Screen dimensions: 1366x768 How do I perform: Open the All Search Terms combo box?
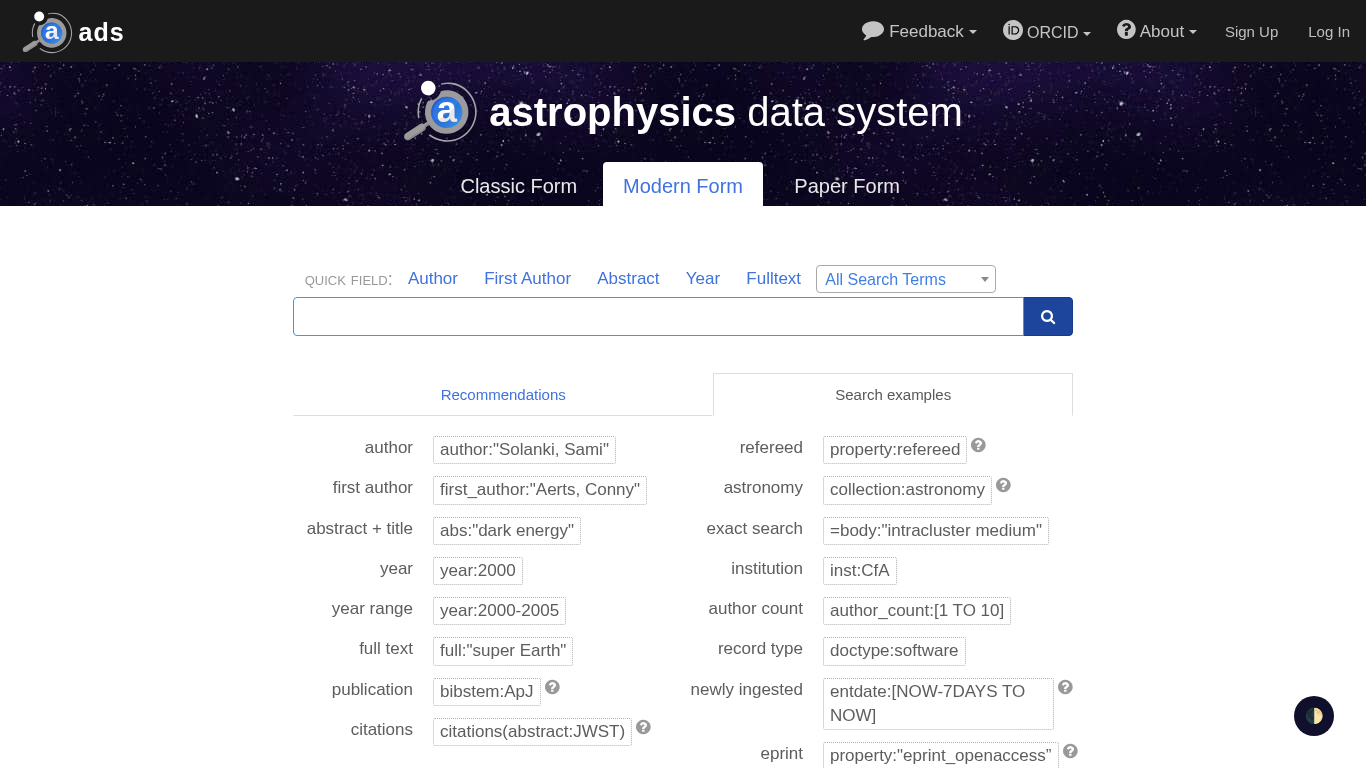pyautogui.click(x=905, y=279)
